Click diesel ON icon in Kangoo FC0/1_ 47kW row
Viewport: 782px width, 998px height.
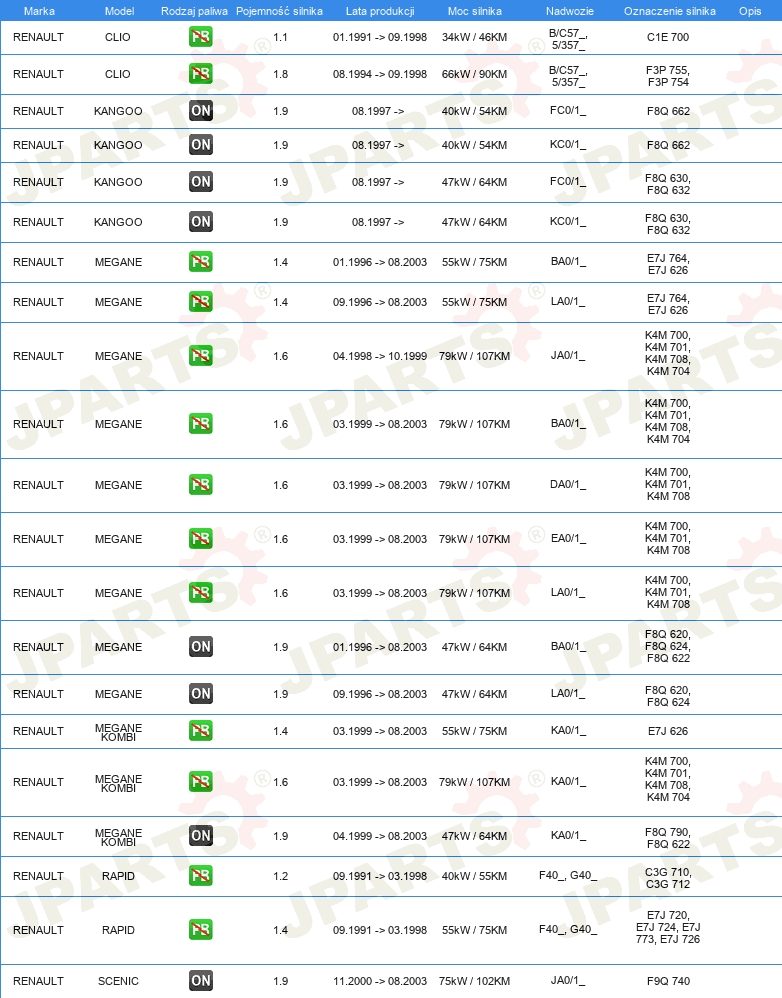(200, 182)
